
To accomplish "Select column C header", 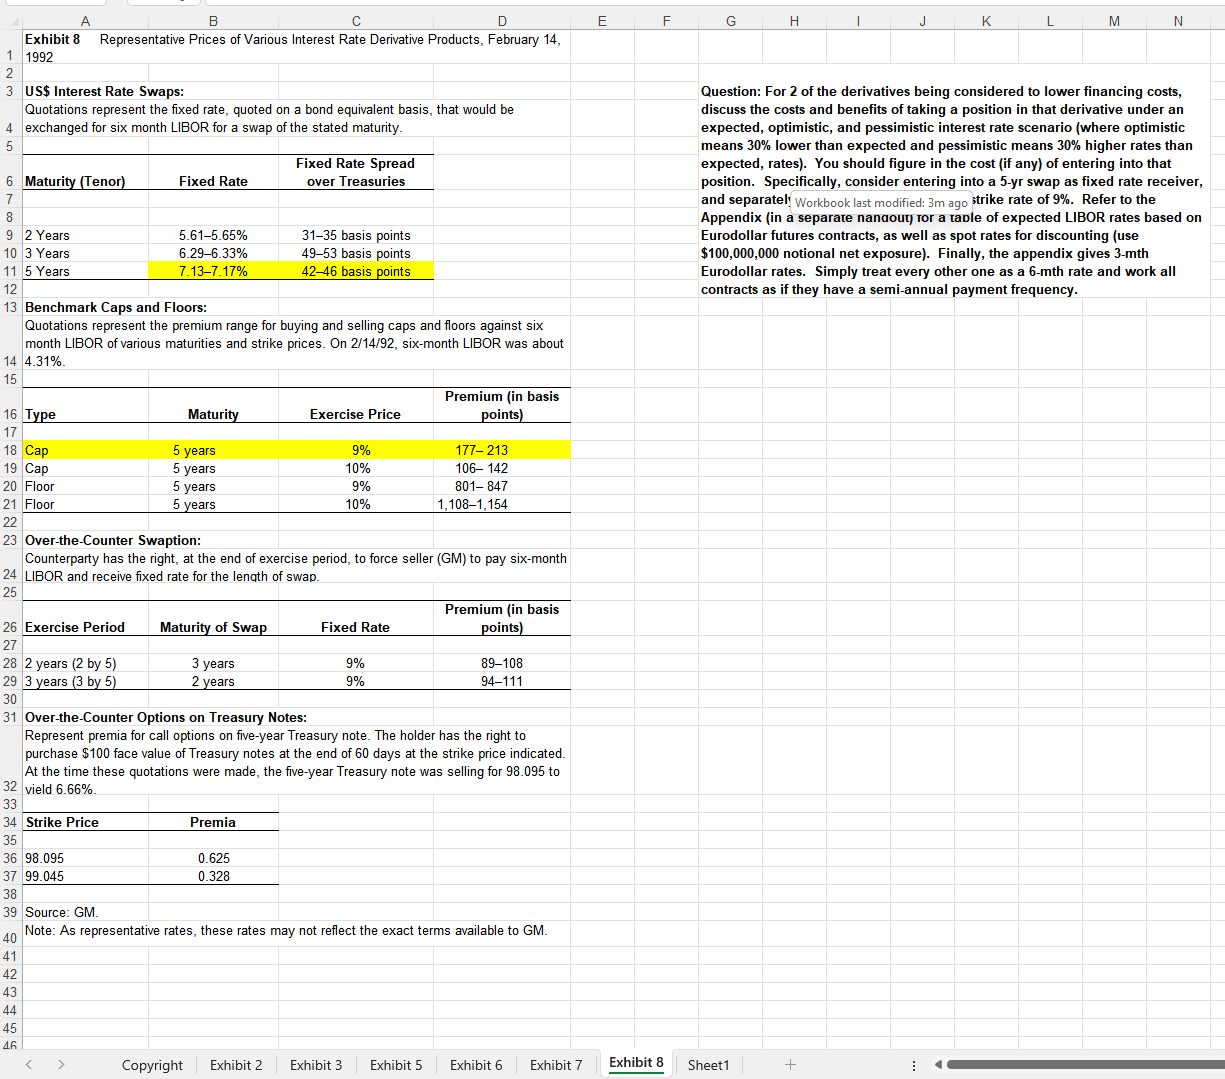I will coord(356,21).
